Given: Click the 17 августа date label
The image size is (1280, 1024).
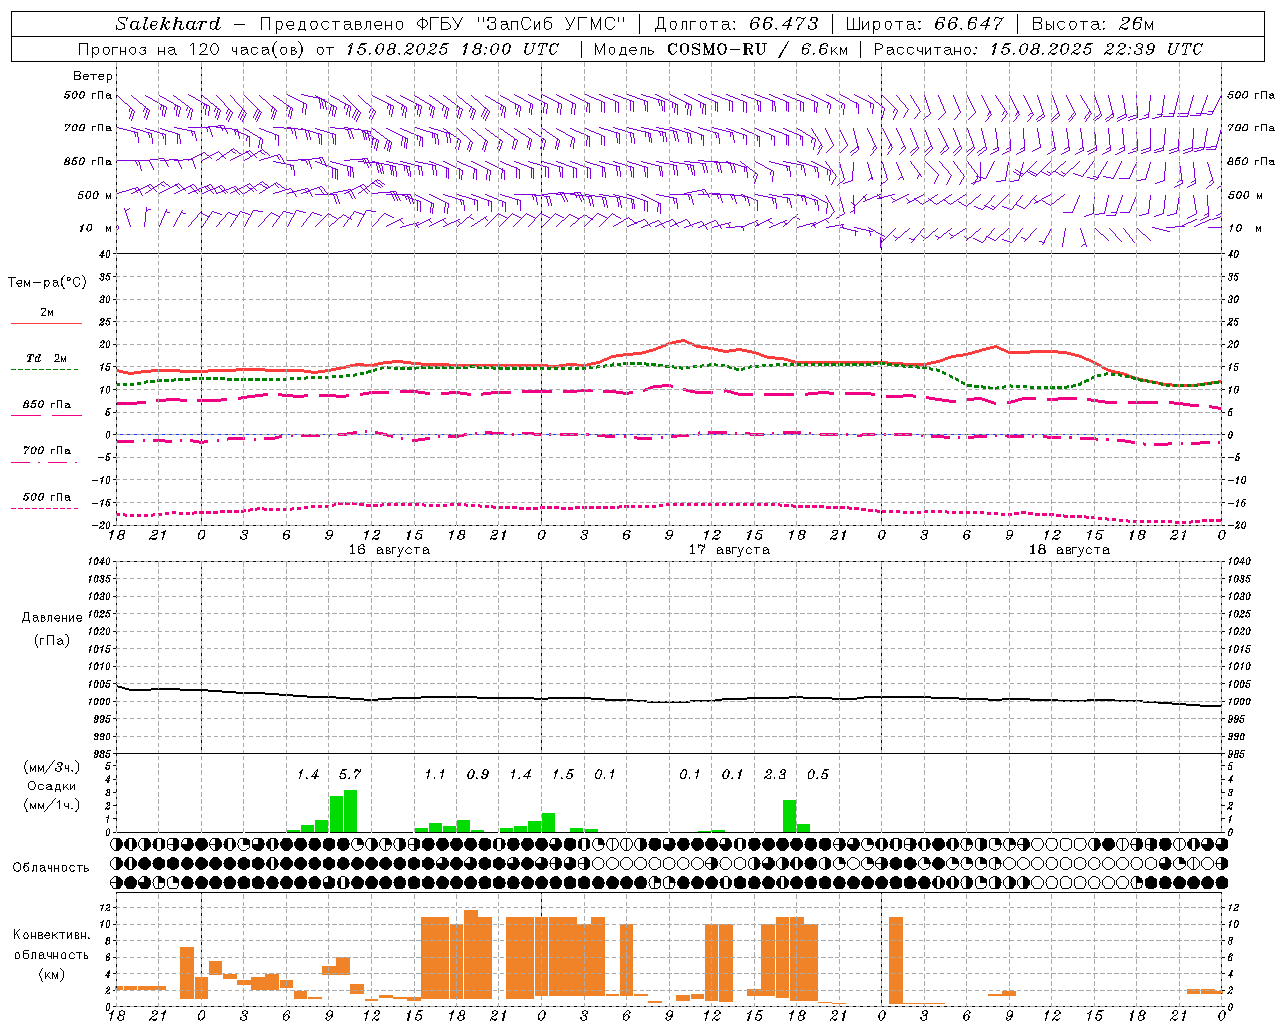Looking at the screenshot, I should [x=729, y=550].
